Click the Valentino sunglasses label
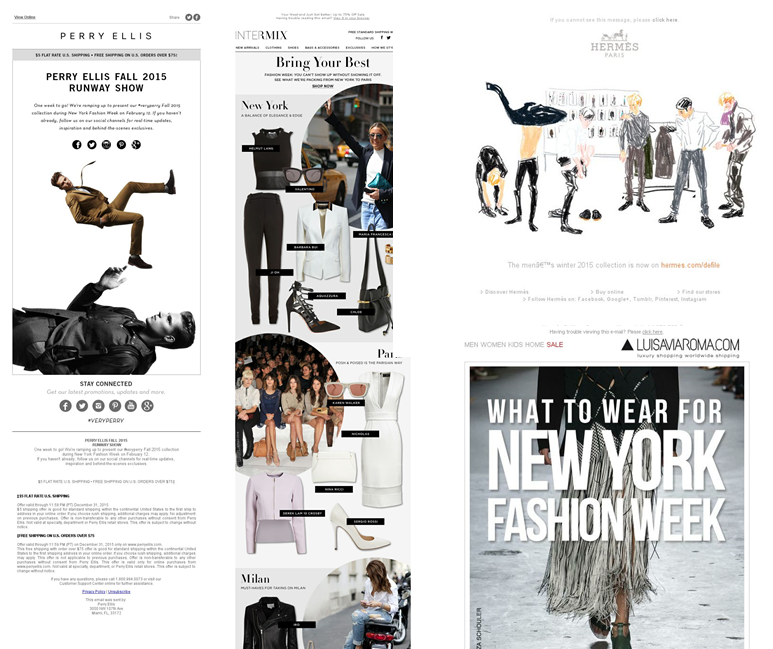 304,189
